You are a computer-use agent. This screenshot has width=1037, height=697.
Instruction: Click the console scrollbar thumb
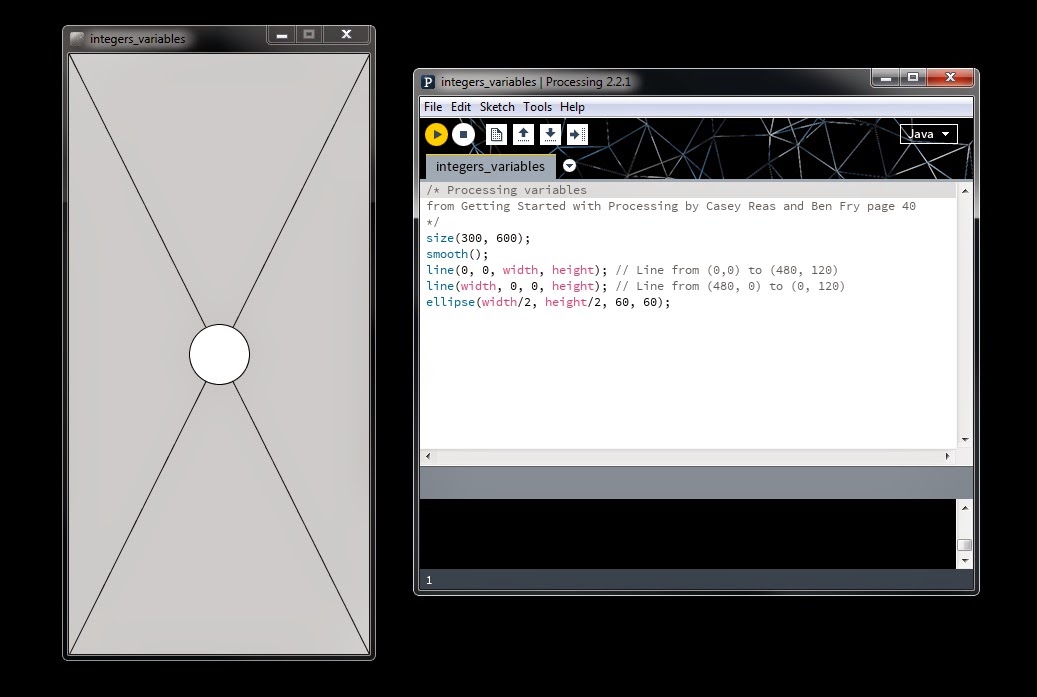pos(965,546)
